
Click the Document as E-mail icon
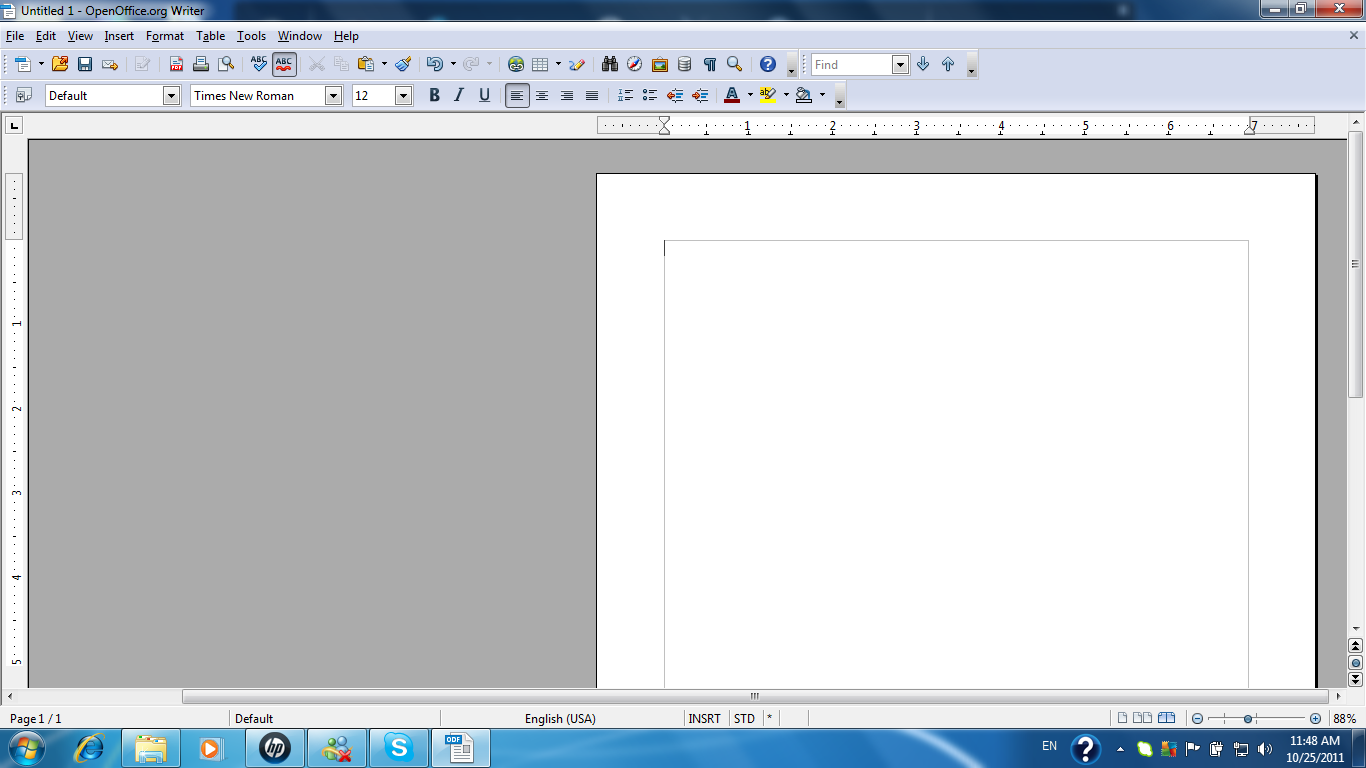[110, 64]
